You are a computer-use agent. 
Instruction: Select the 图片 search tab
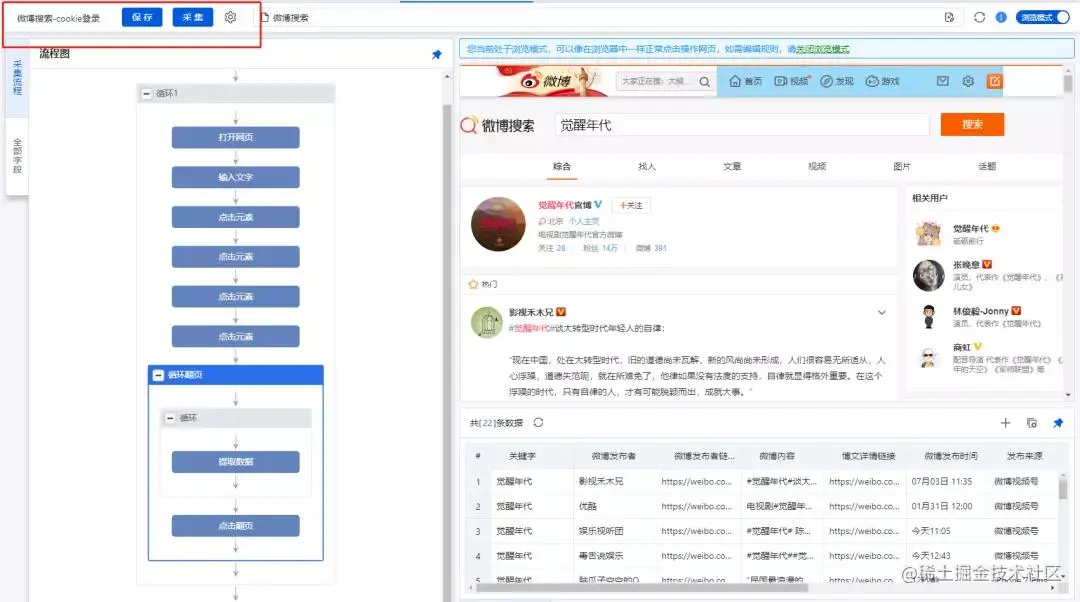click(902, 166)
